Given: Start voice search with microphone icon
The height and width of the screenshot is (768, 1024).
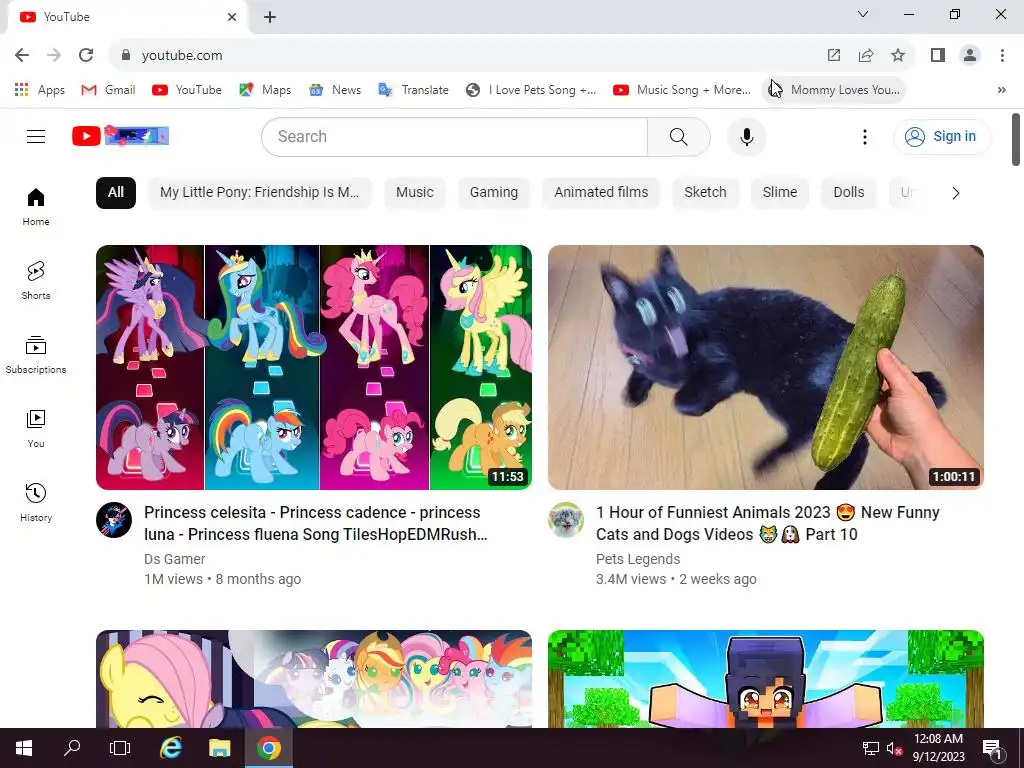Looking at the screenshot, I should pos(746,137).
